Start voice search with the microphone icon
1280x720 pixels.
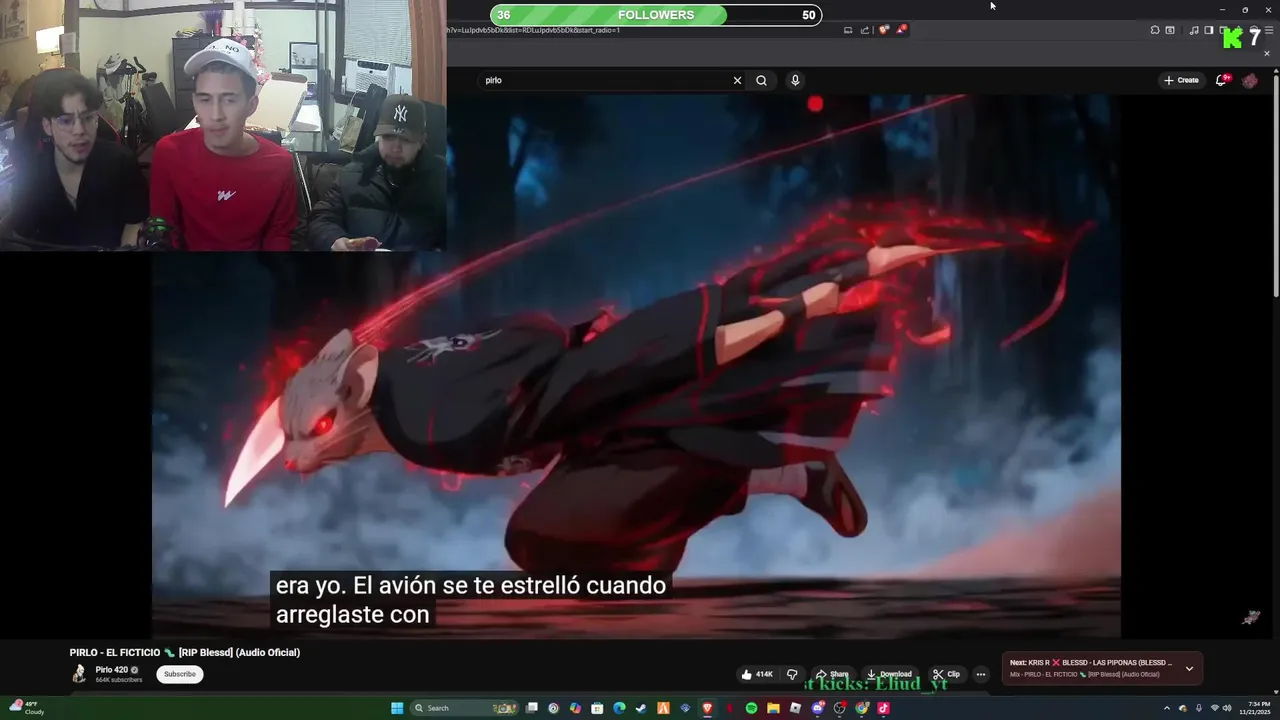(x=795, y=80)
